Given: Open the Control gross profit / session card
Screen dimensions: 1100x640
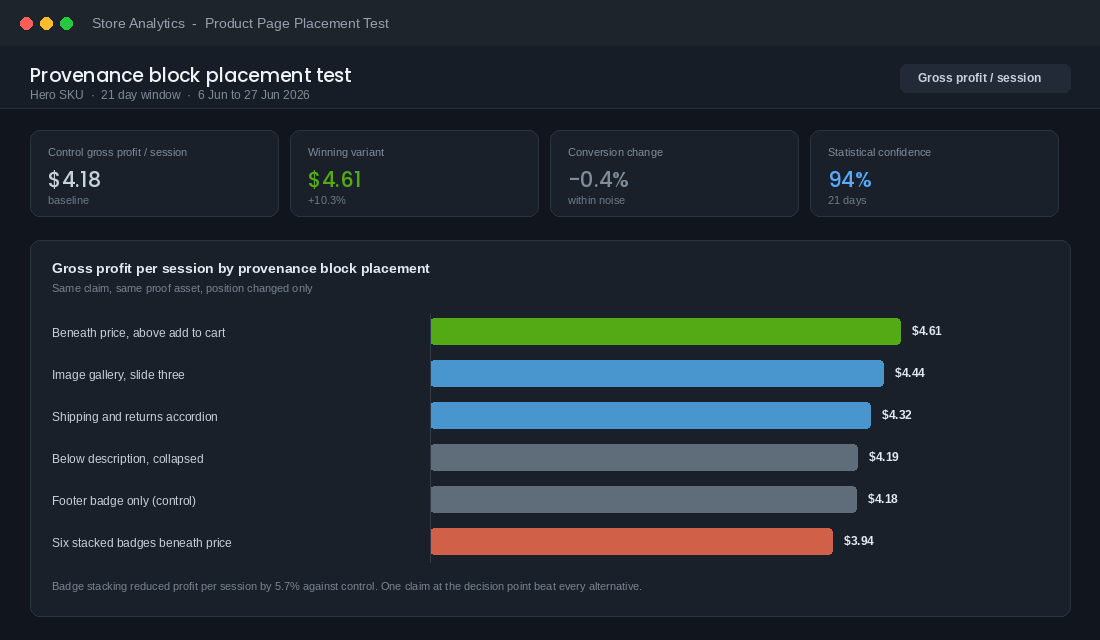Looking at the screenshot, I should click(154, 173).
